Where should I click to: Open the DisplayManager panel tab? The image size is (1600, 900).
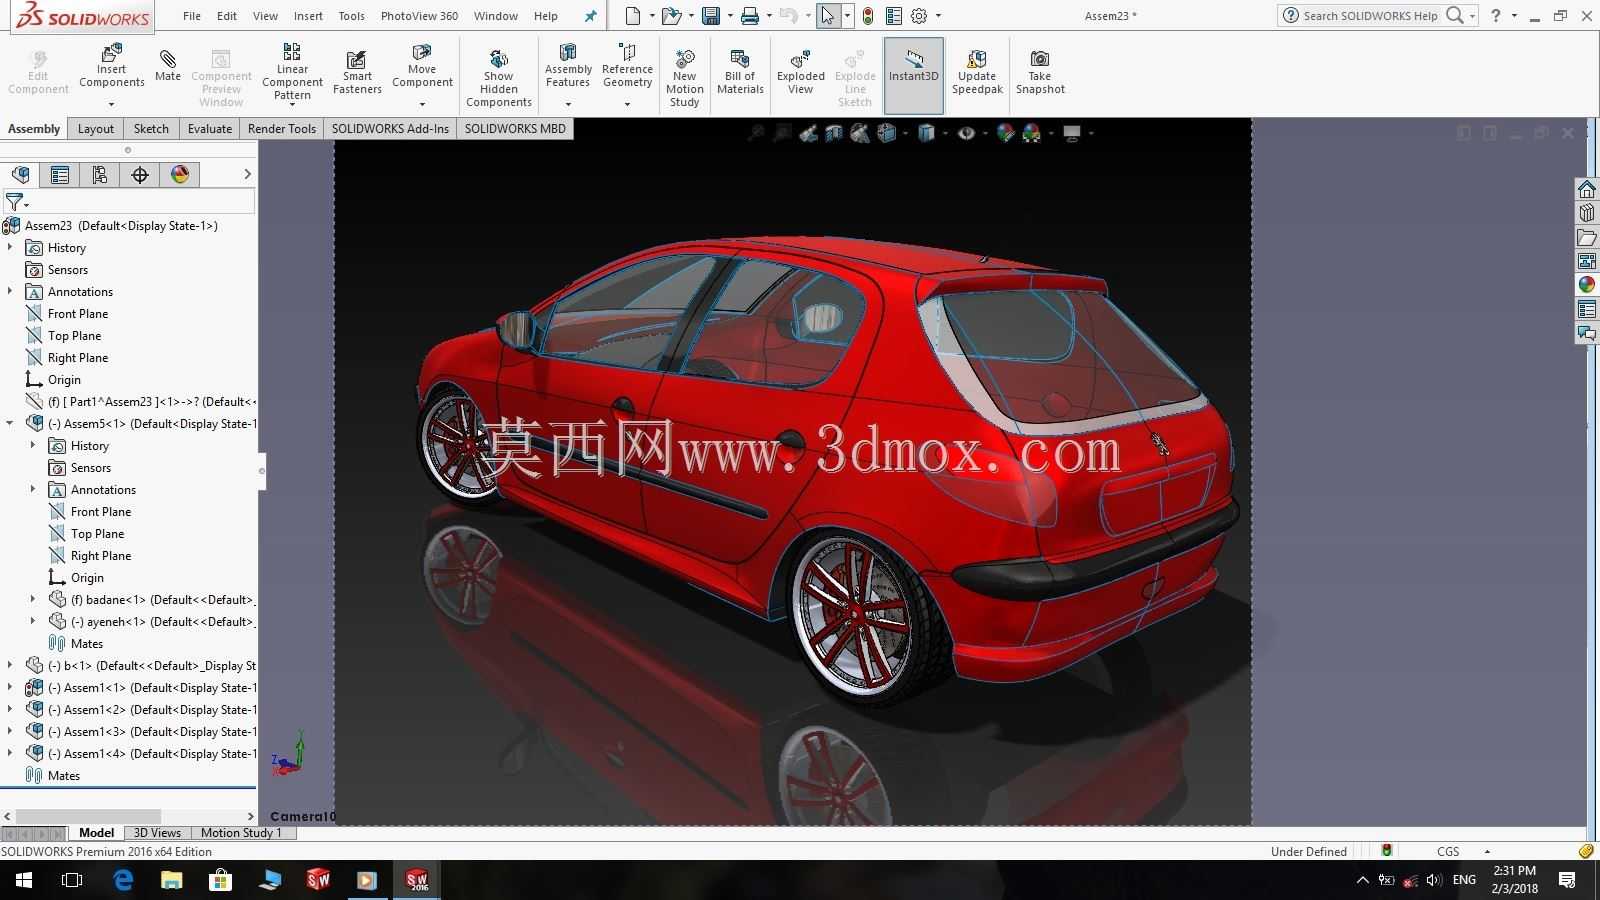click(180, 175)
